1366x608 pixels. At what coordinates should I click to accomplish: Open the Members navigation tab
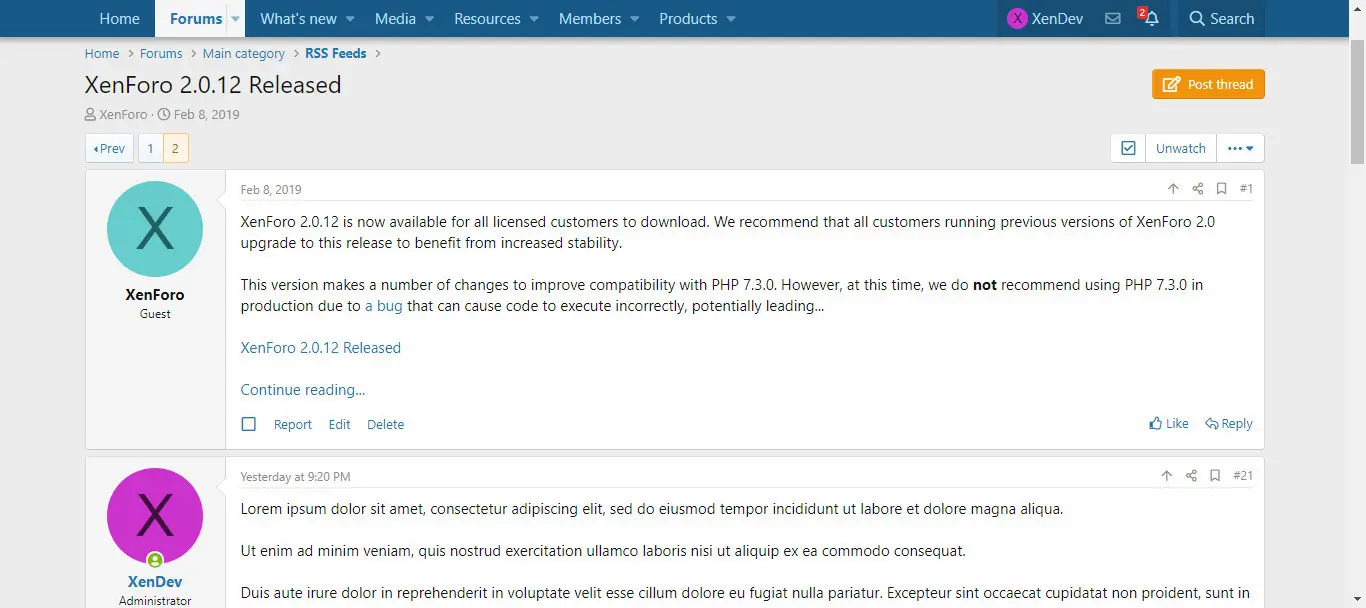click(590, 19)
